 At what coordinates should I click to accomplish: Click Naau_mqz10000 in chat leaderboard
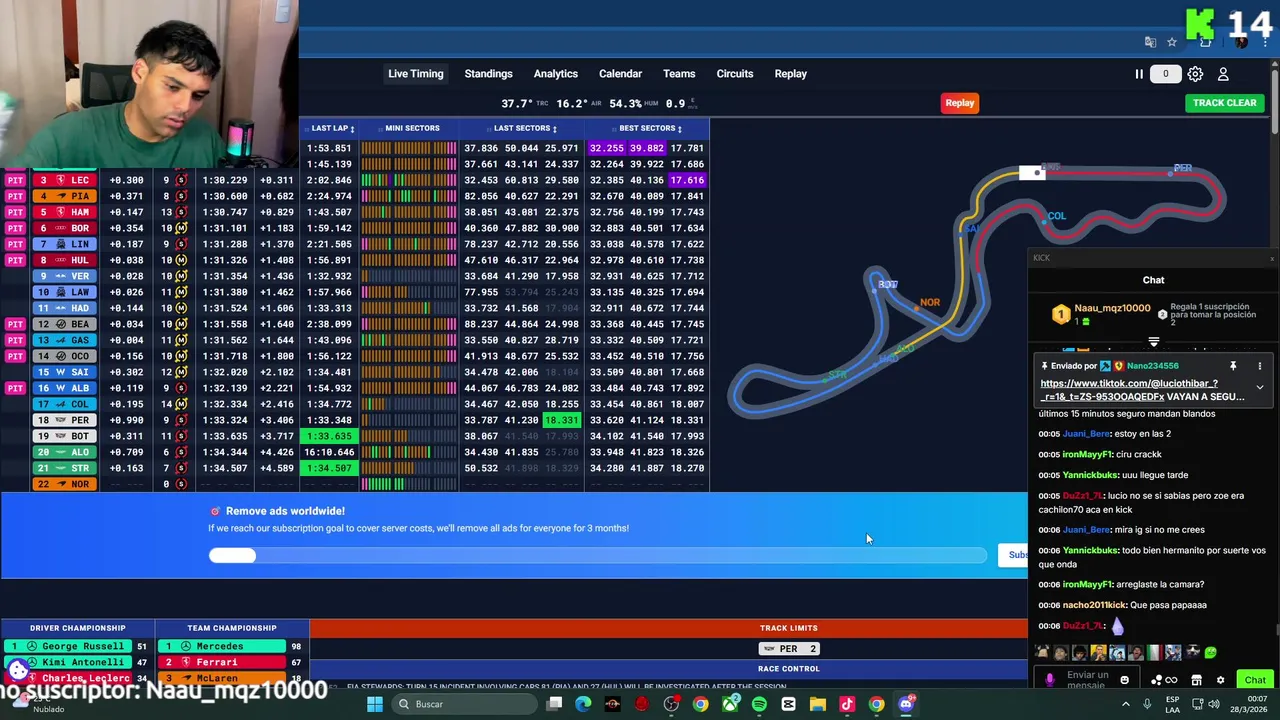pyautogui.click(x=1112, y=308)
